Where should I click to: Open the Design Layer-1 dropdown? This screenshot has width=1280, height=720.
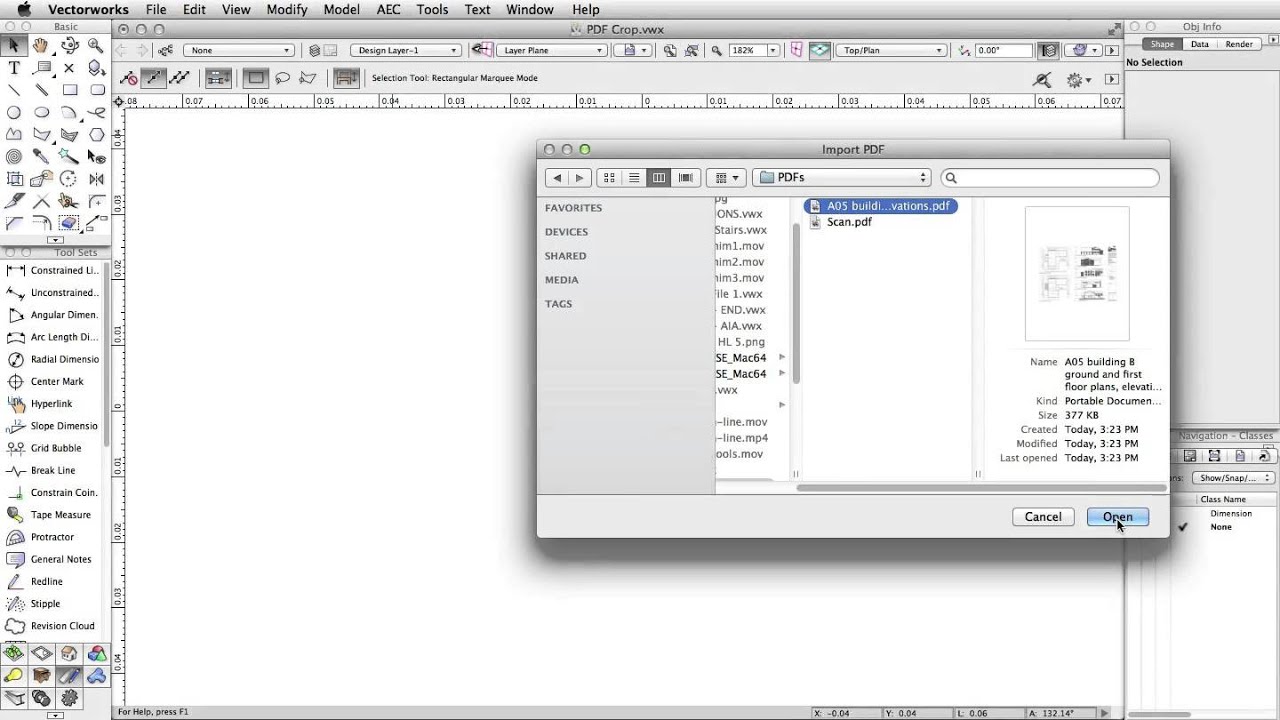tap(406, 50)
